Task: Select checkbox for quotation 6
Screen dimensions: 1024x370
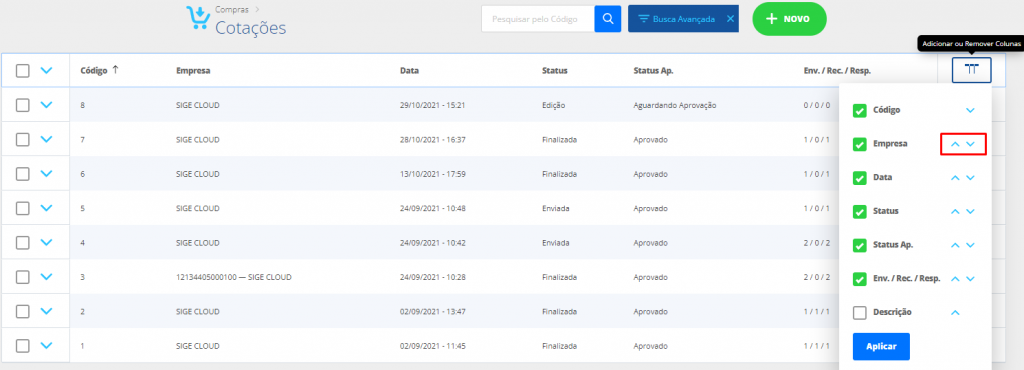Action: (23, 174)
